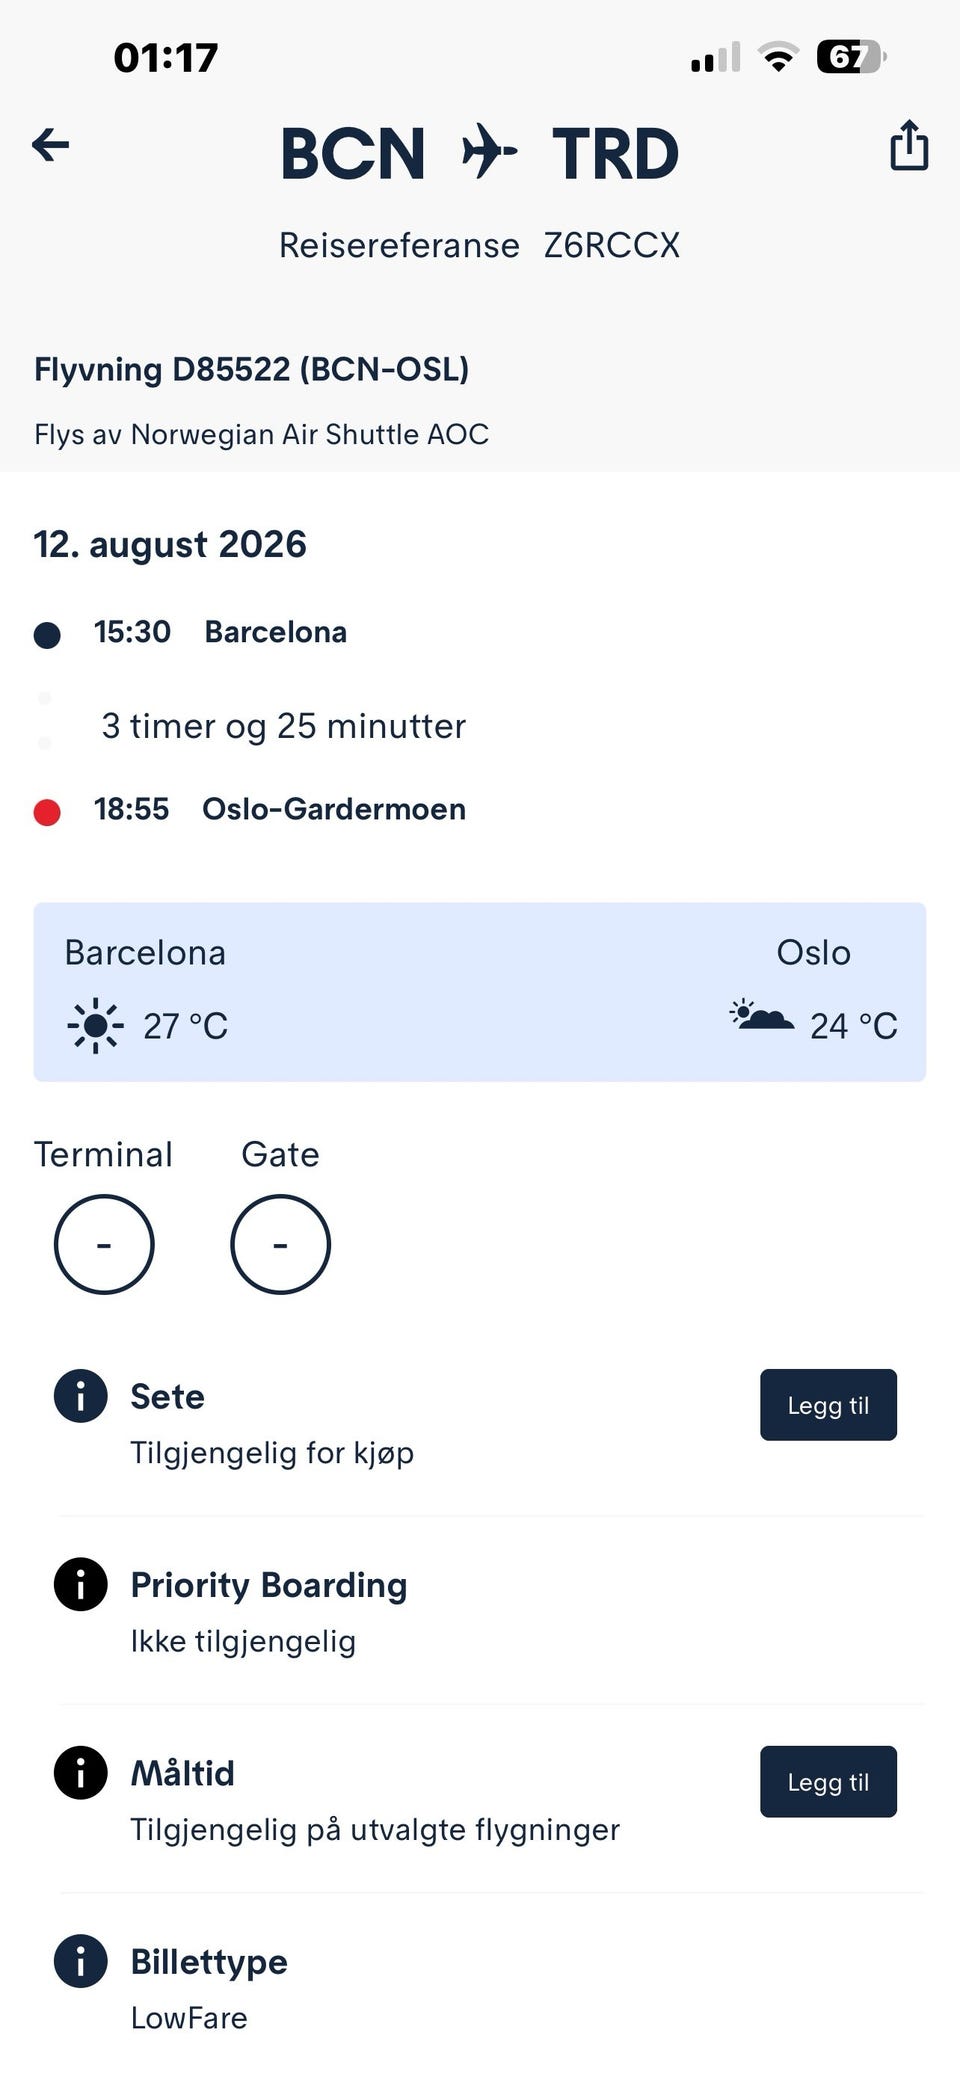The width and height of the screenshot is (960, 2077).
Task: Tap the info icon beside Billettype
Action: pos(80,1961)
